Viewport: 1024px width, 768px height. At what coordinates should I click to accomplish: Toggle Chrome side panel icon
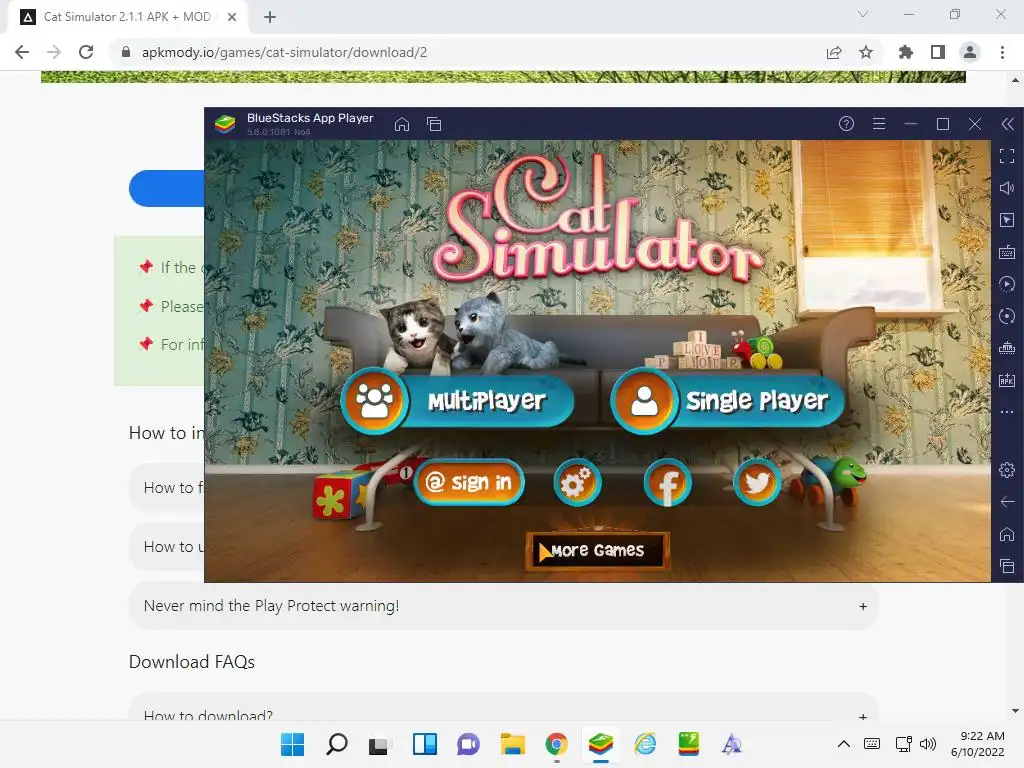[938, 52]
